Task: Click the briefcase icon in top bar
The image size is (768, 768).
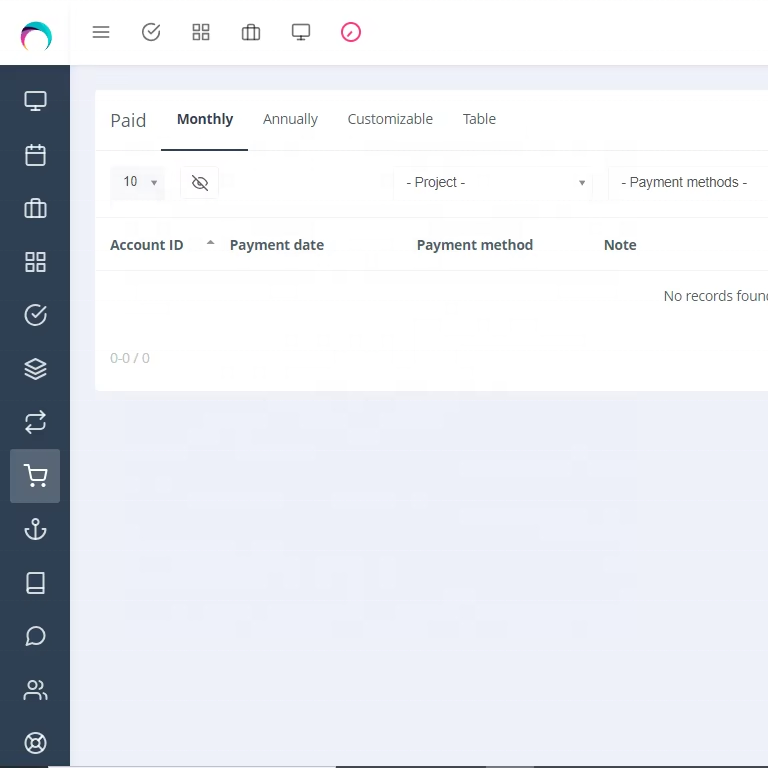Action: pyautogui.click(x=251, y=32)
